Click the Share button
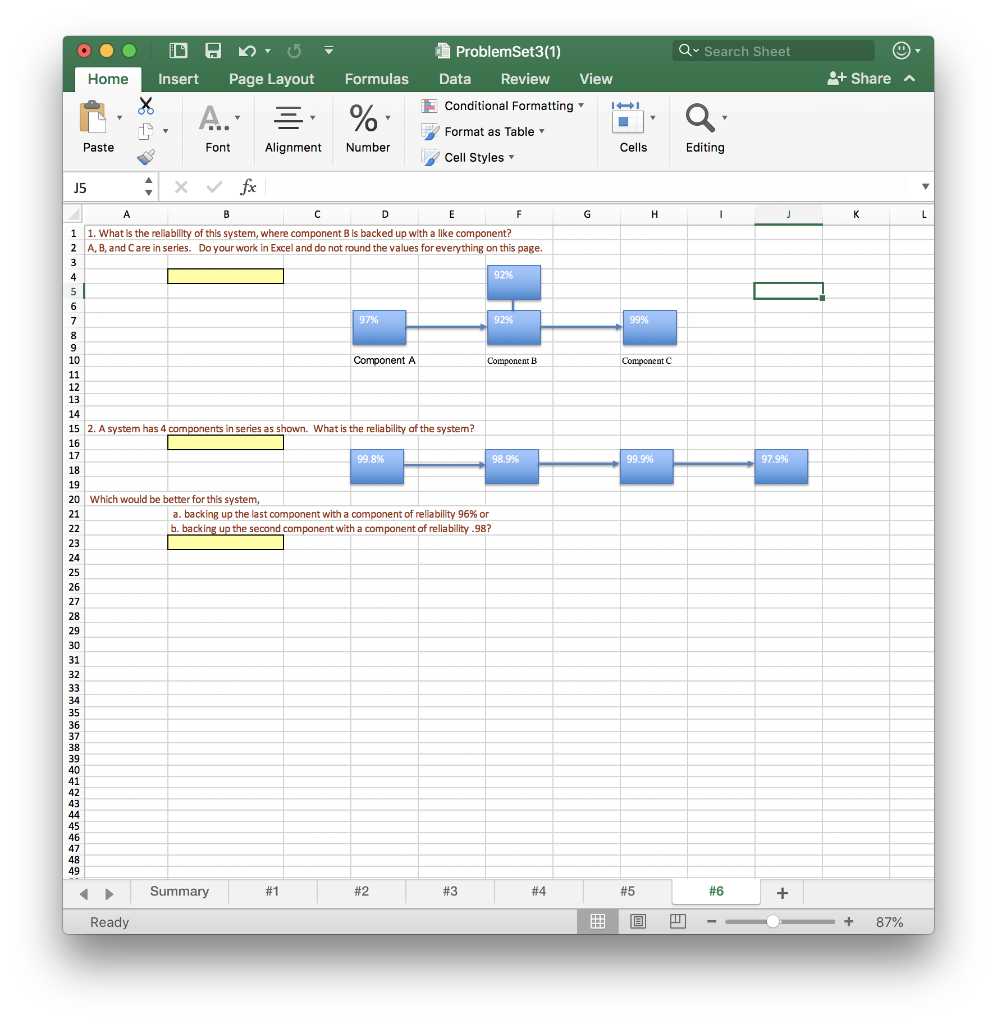Screen dimensions: 997x1024 [x=859, y=78]
